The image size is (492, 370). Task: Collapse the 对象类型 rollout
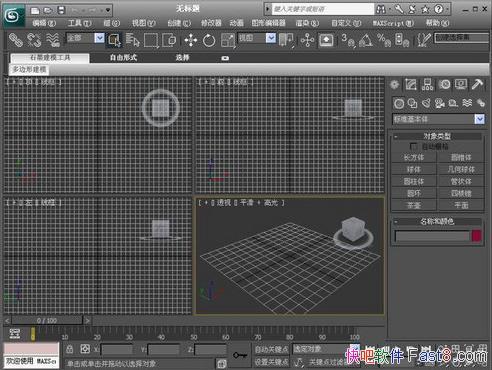click(437, 136)
